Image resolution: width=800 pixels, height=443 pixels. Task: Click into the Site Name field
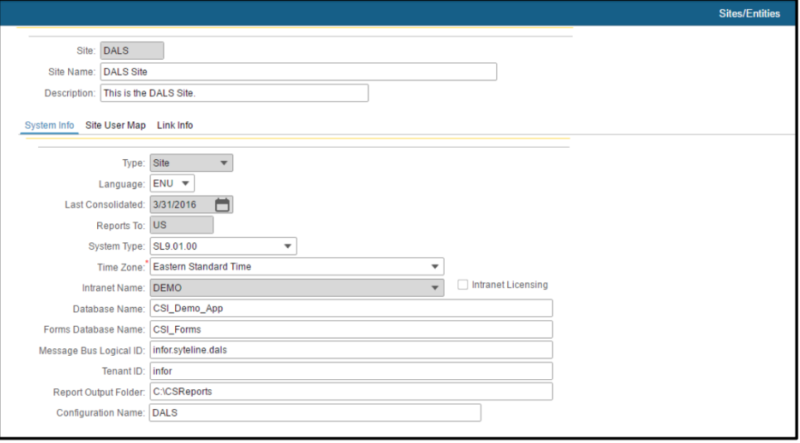click(x=298, y=71)
